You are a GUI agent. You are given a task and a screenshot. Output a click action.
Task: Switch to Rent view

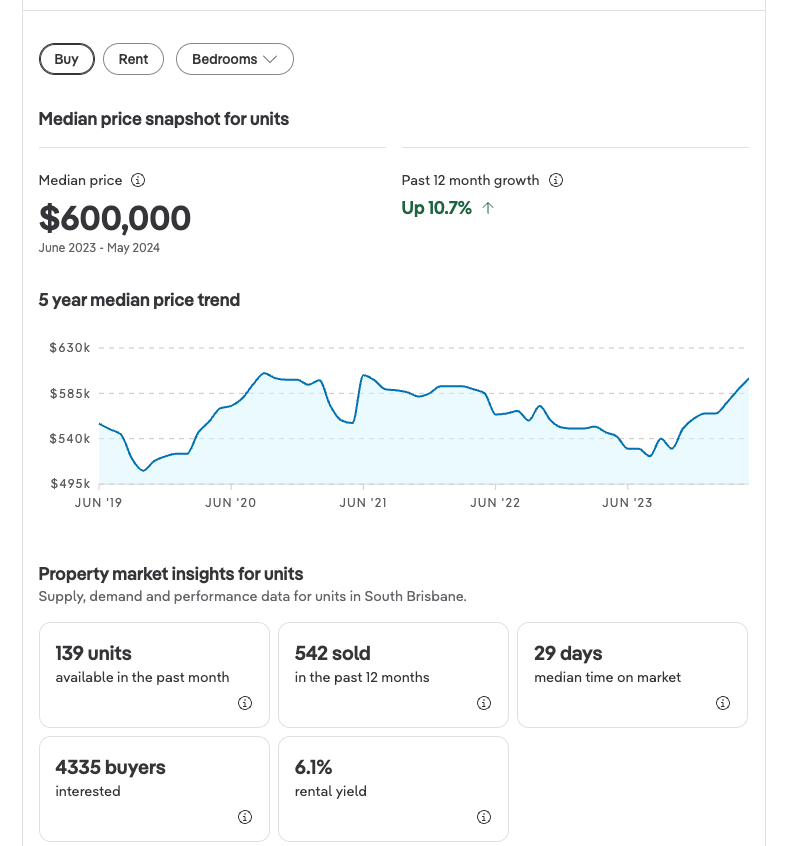coord(133,59)
